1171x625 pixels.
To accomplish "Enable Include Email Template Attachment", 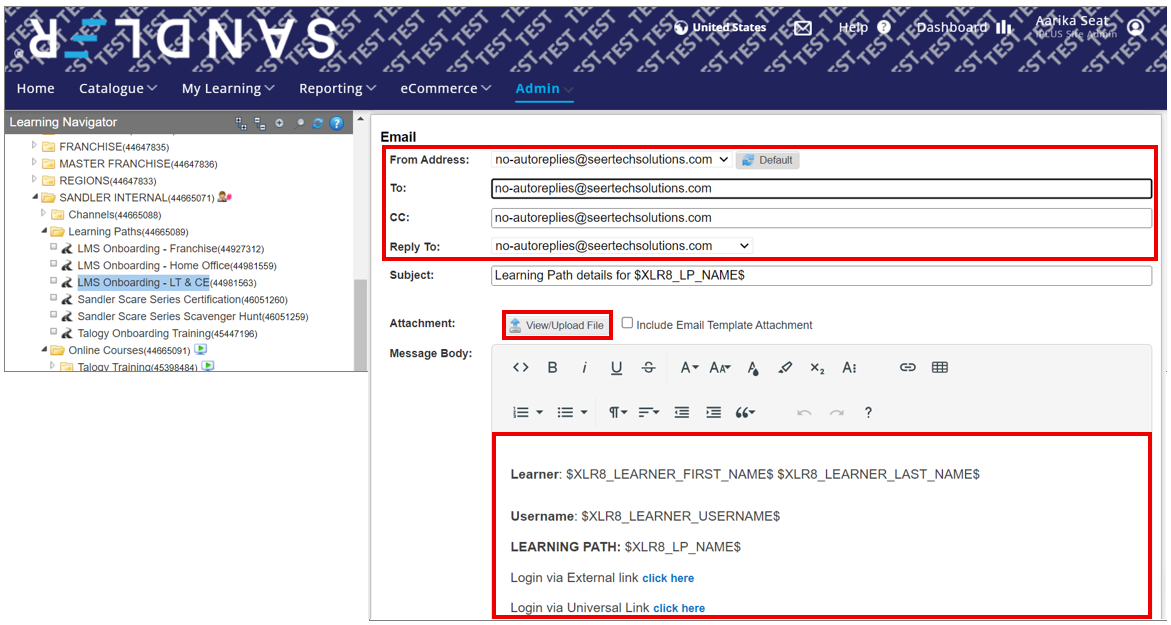I will 627,323.
